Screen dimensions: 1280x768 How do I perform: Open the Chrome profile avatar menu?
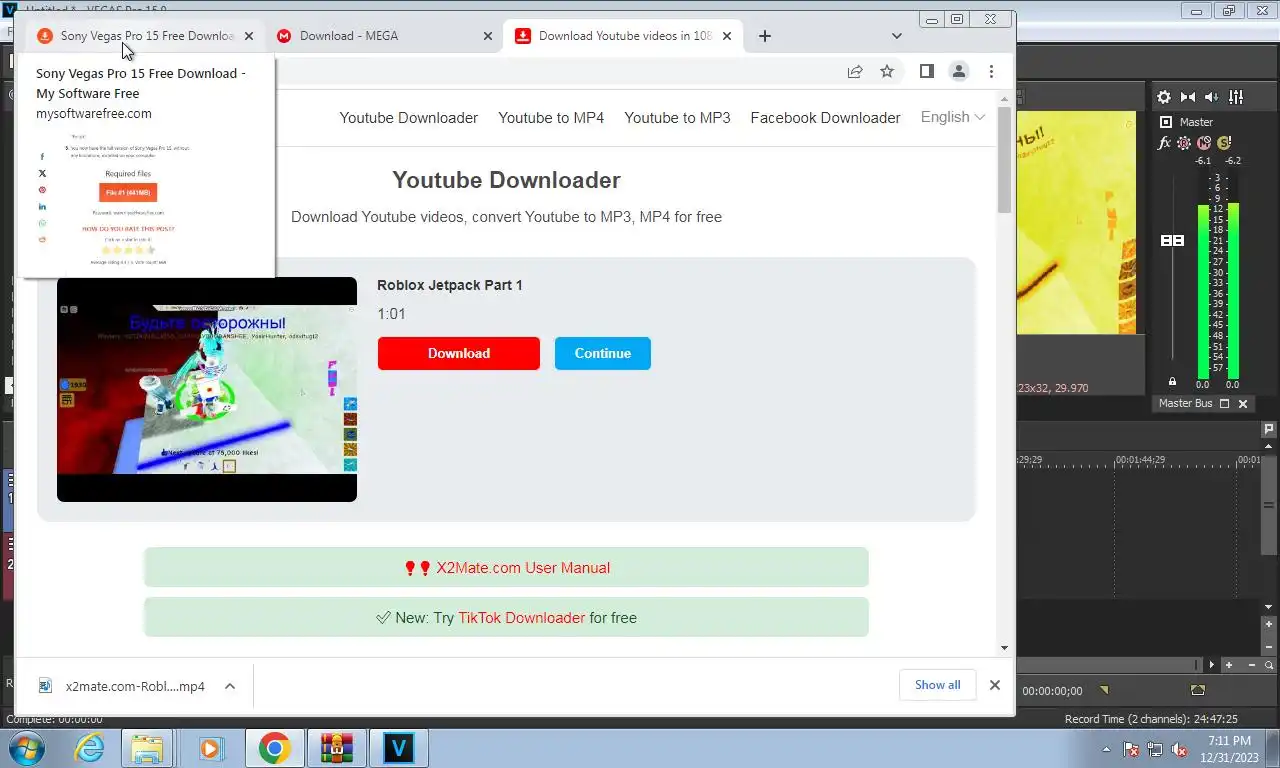tap(959, 71)
